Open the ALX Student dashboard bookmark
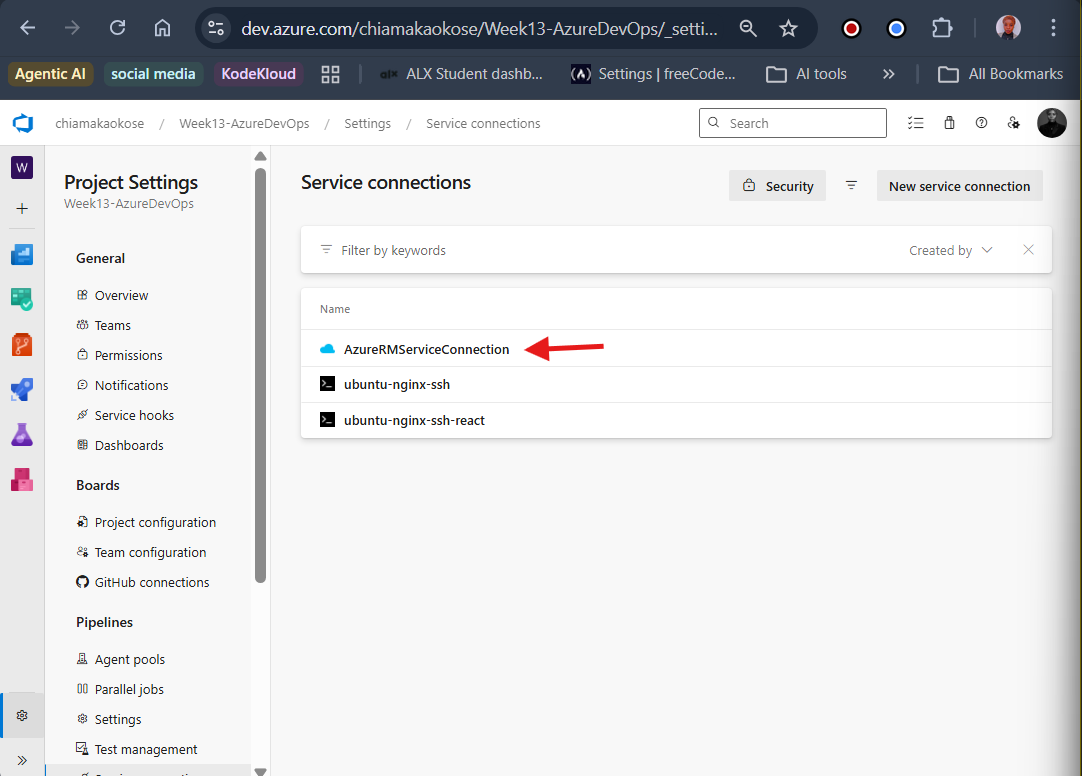Image resolution: width=1082 pixels, height=776 pixels. pyautogui.click(x=461, y=74)
